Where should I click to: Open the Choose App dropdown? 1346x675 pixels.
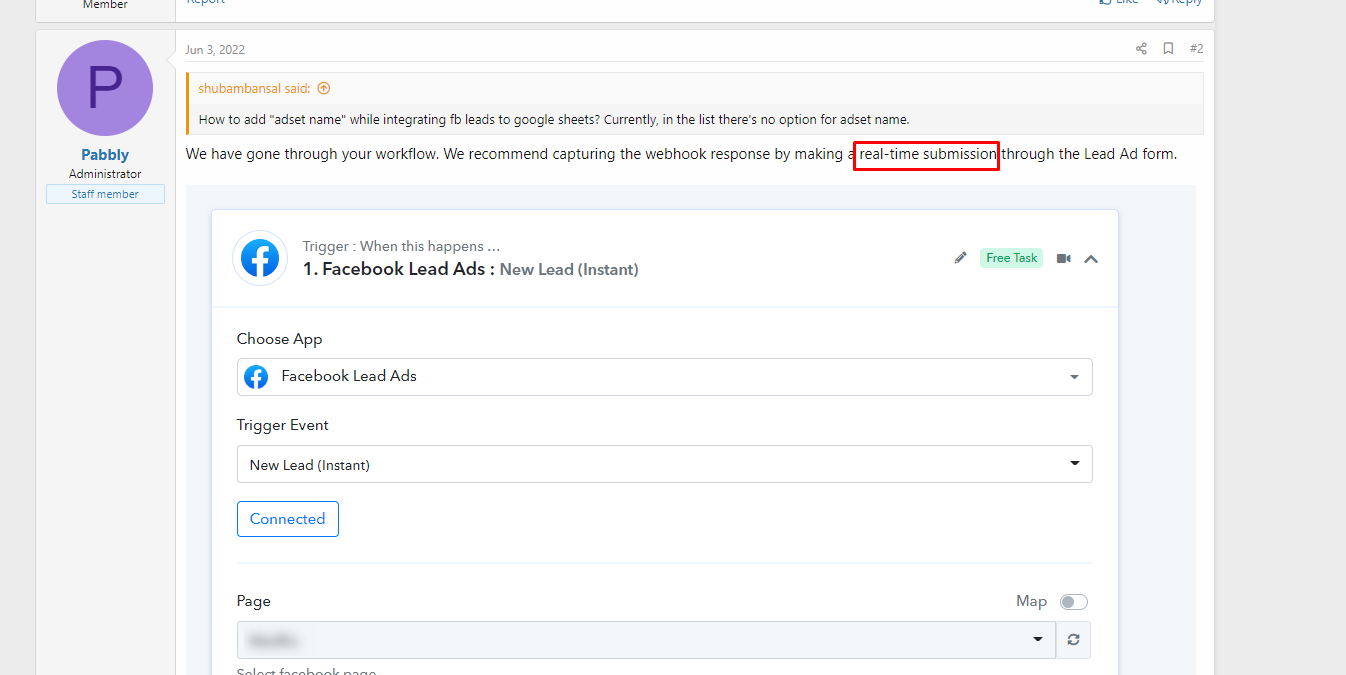664,377
